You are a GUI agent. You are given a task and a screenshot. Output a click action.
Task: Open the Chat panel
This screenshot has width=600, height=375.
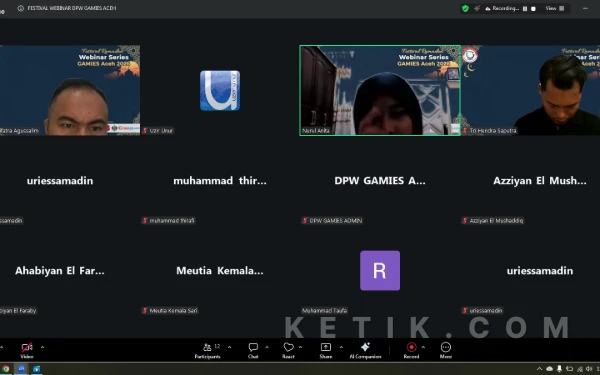pos(253,350)
